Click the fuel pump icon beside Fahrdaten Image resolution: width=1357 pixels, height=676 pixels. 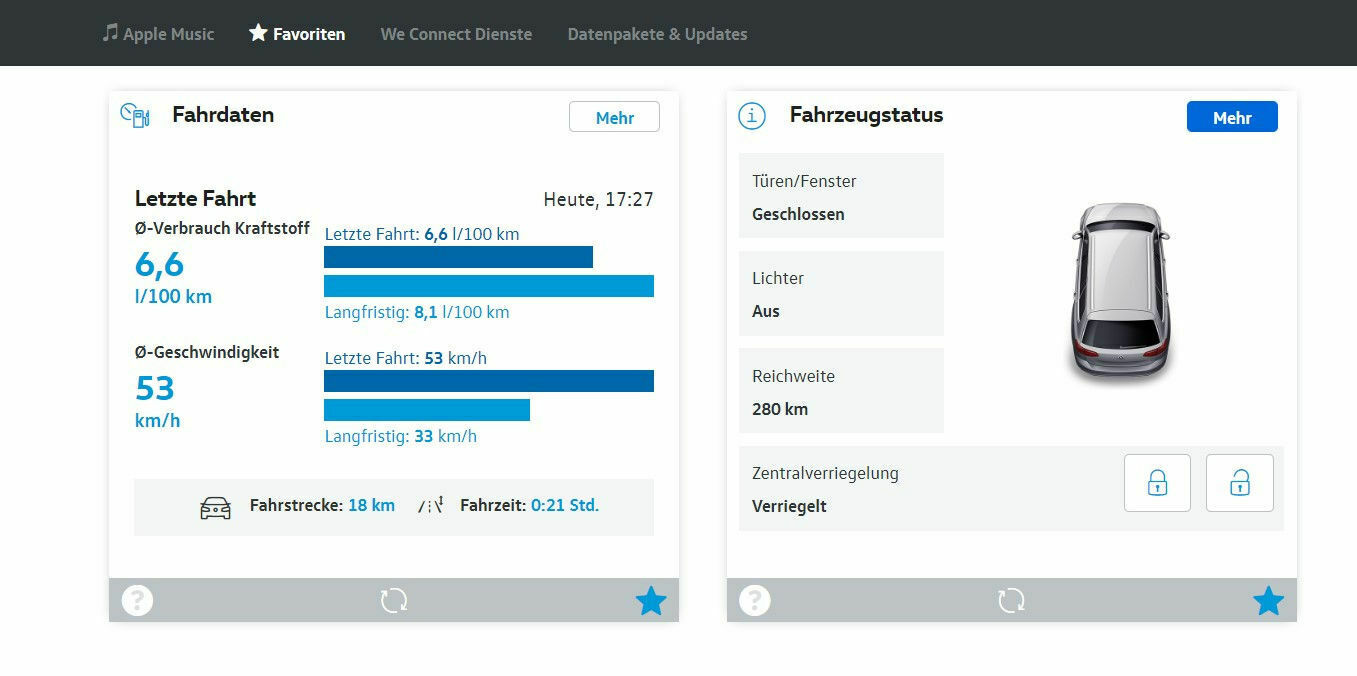point(135,115)
